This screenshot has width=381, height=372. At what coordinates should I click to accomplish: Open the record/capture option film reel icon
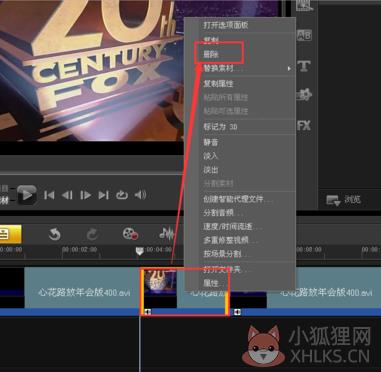point(130,234)
